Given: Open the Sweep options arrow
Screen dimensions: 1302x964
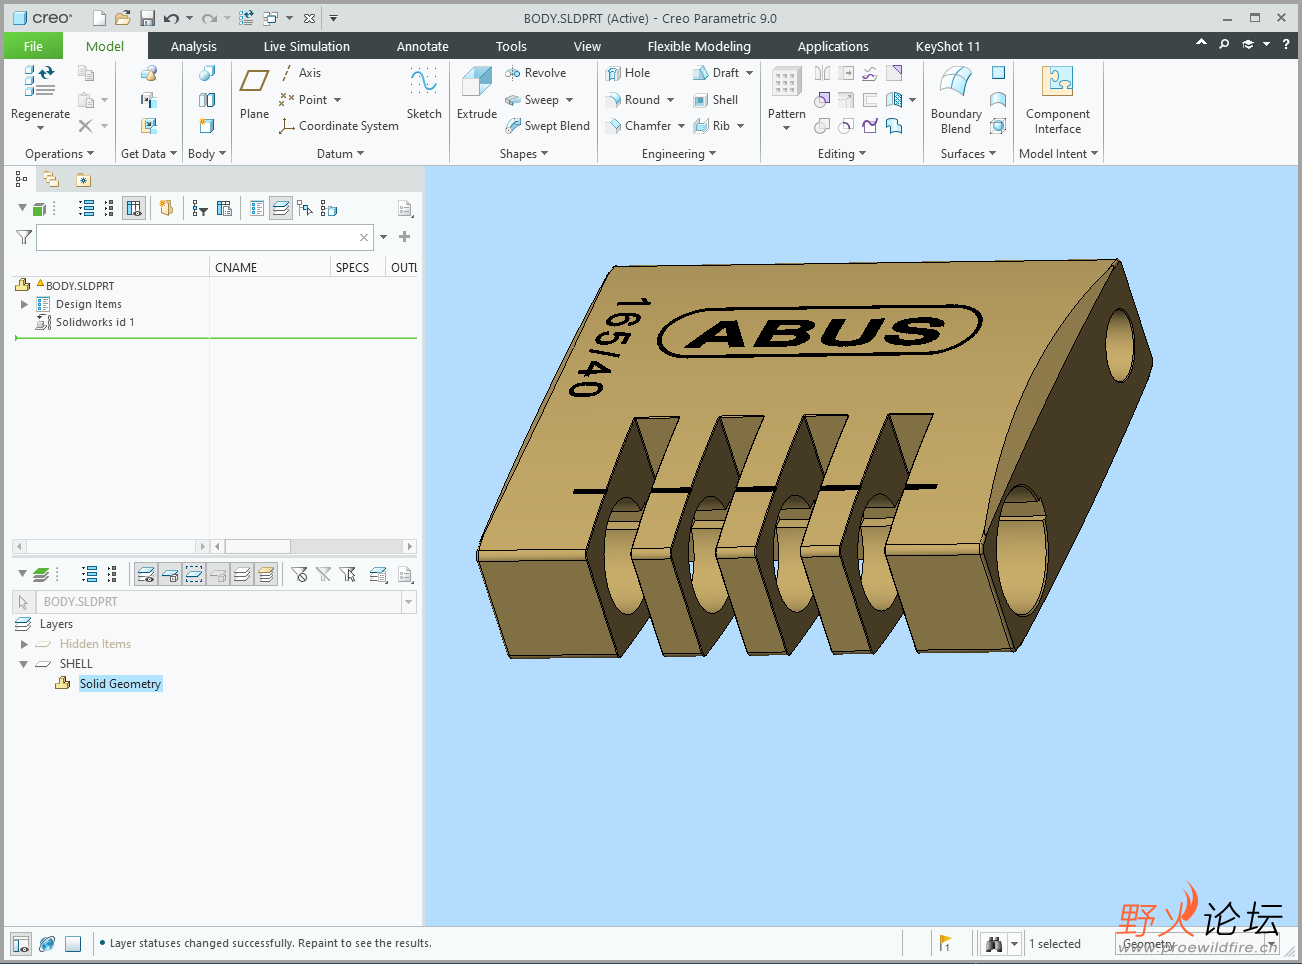Looking at the screenshot, I should (x=570, y=100).
